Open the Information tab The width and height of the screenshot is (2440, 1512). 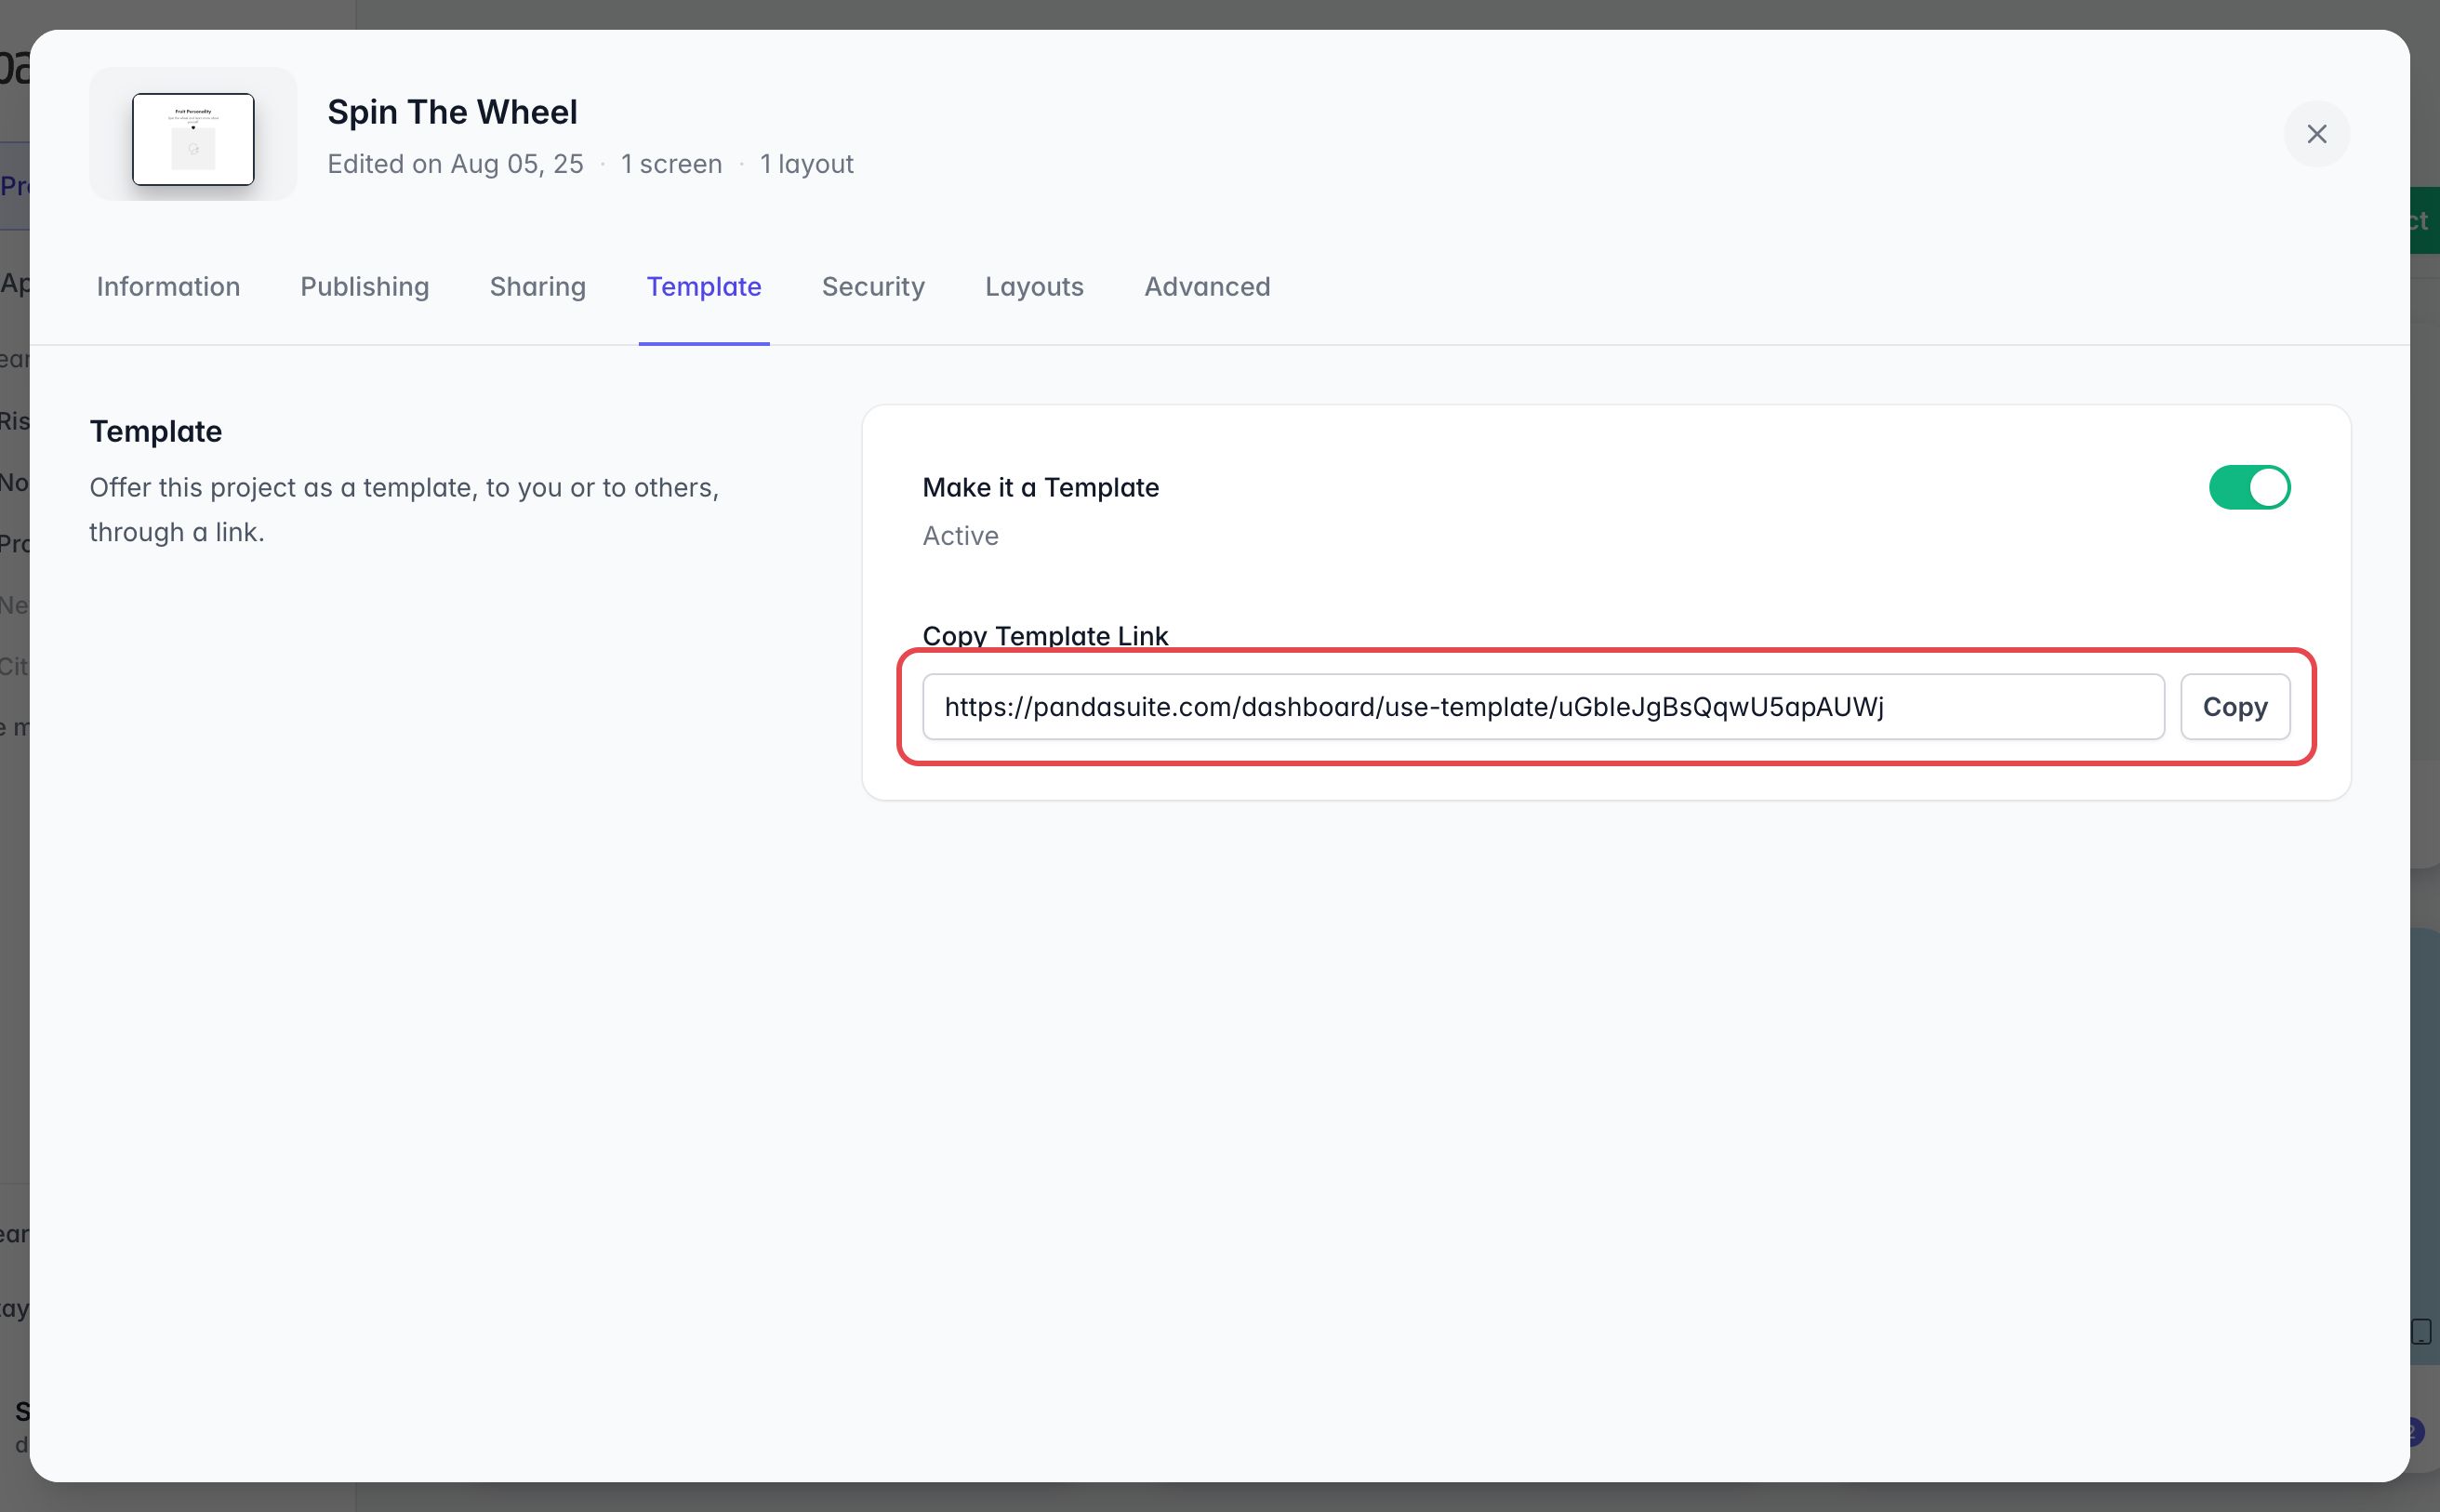point(168,287)
